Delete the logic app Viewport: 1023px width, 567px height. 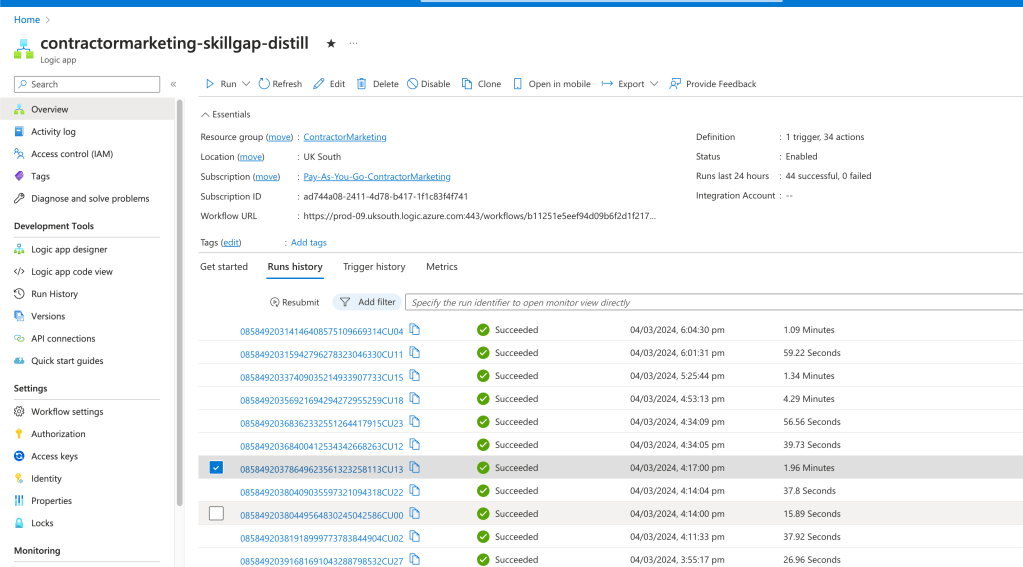pyautogui.click(x=378, y=84)
